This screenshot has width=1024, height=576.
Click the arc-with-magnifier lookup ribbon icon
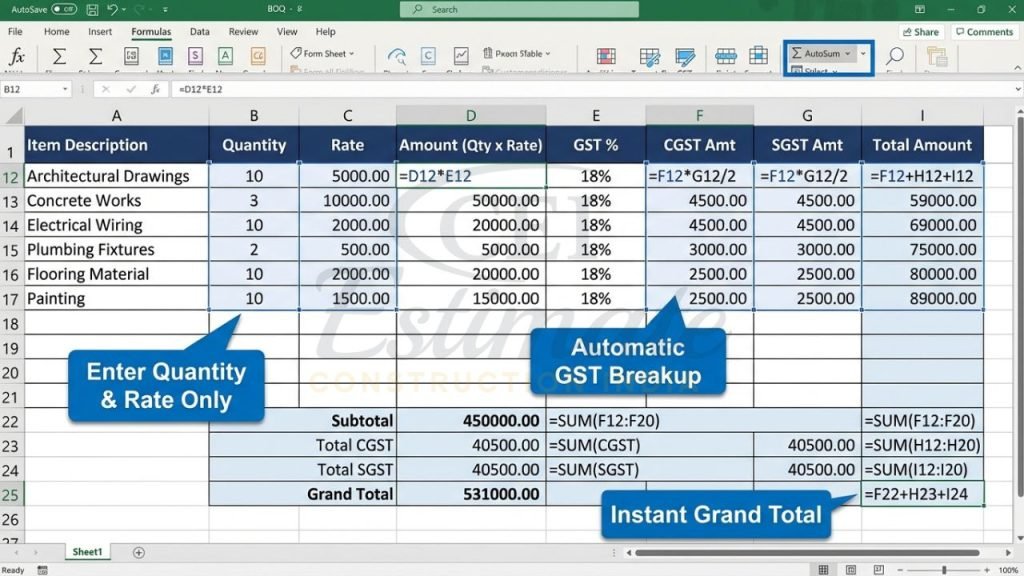[396, 57]
